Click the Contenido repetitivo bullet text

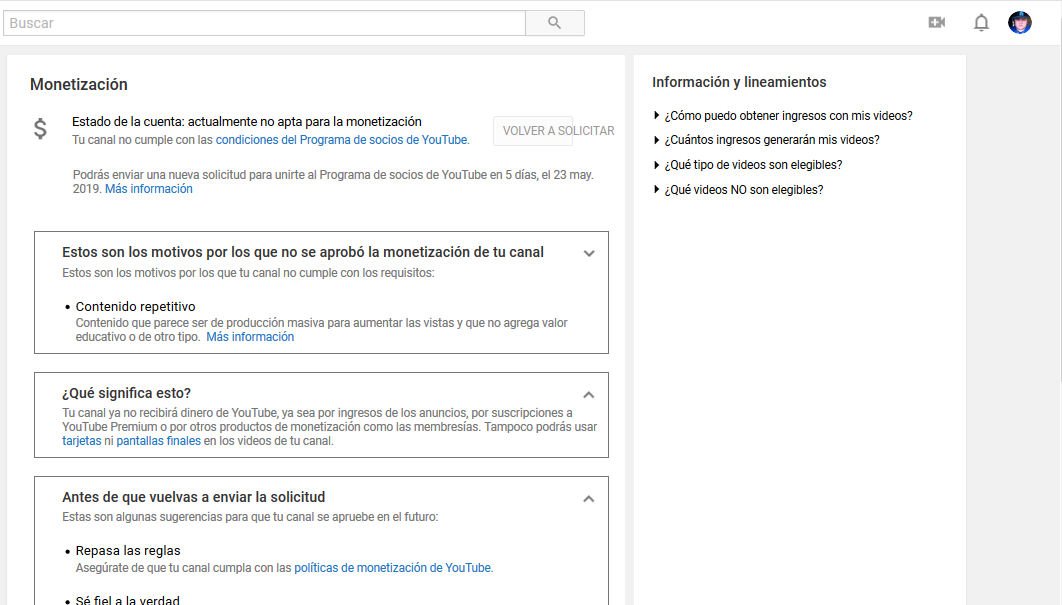click(x=135, y=306)
